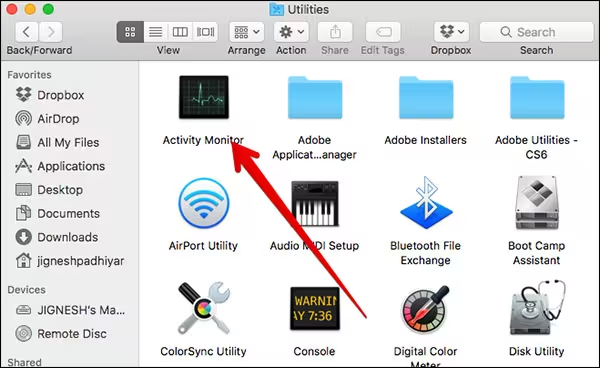Viewport: 600px width, 368px height.
Task: Switch to list view
Action: pos(155,32)
